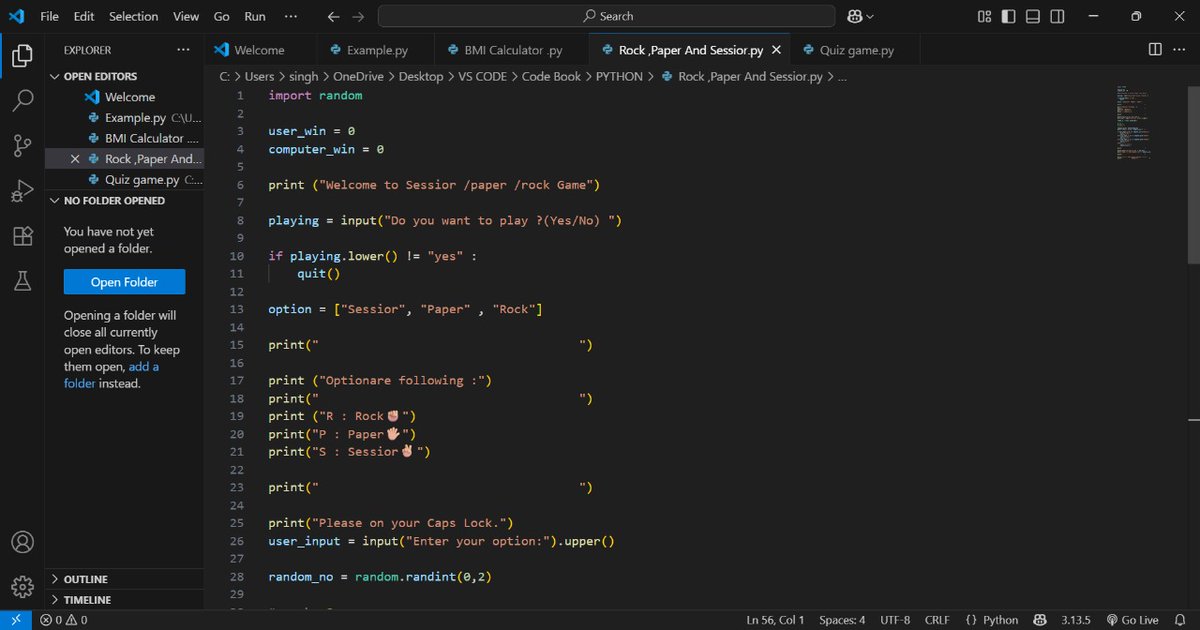Go back with the left arrow
Screen dimensions: 1200x630
pos(334,16)
